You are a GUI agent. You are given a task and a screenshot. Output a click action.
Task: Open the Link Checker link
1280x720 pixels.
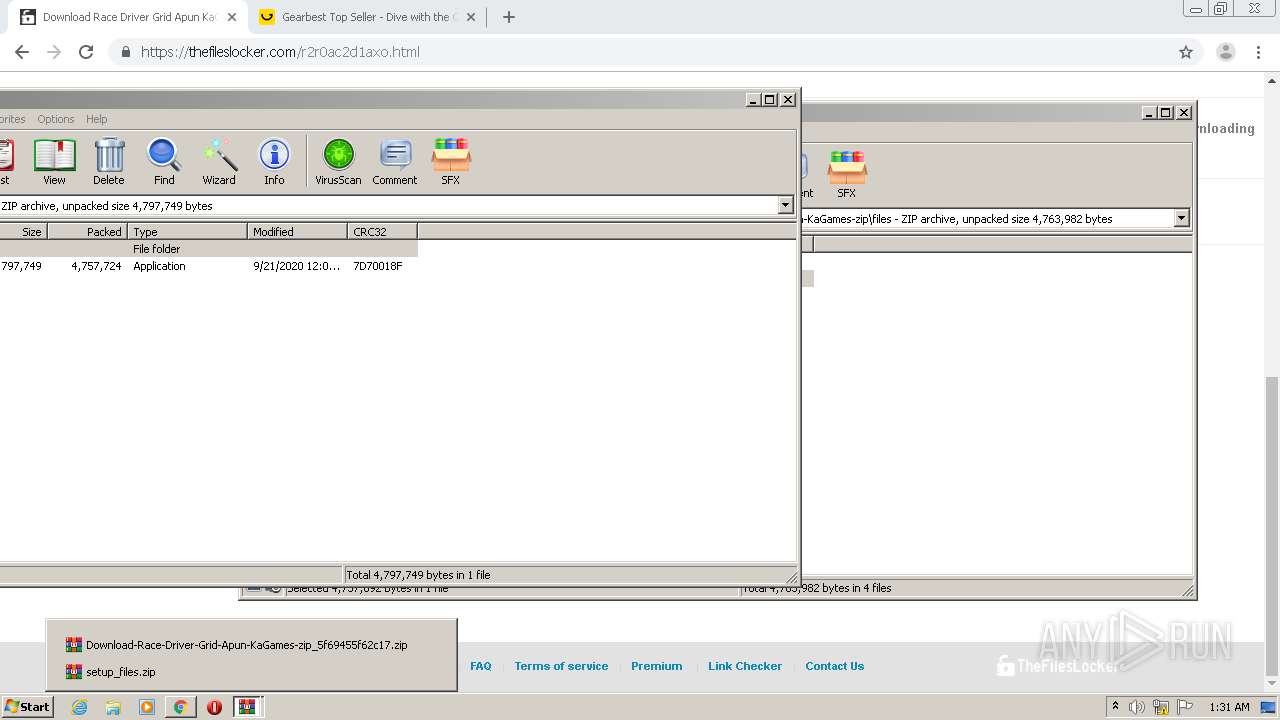745,666
